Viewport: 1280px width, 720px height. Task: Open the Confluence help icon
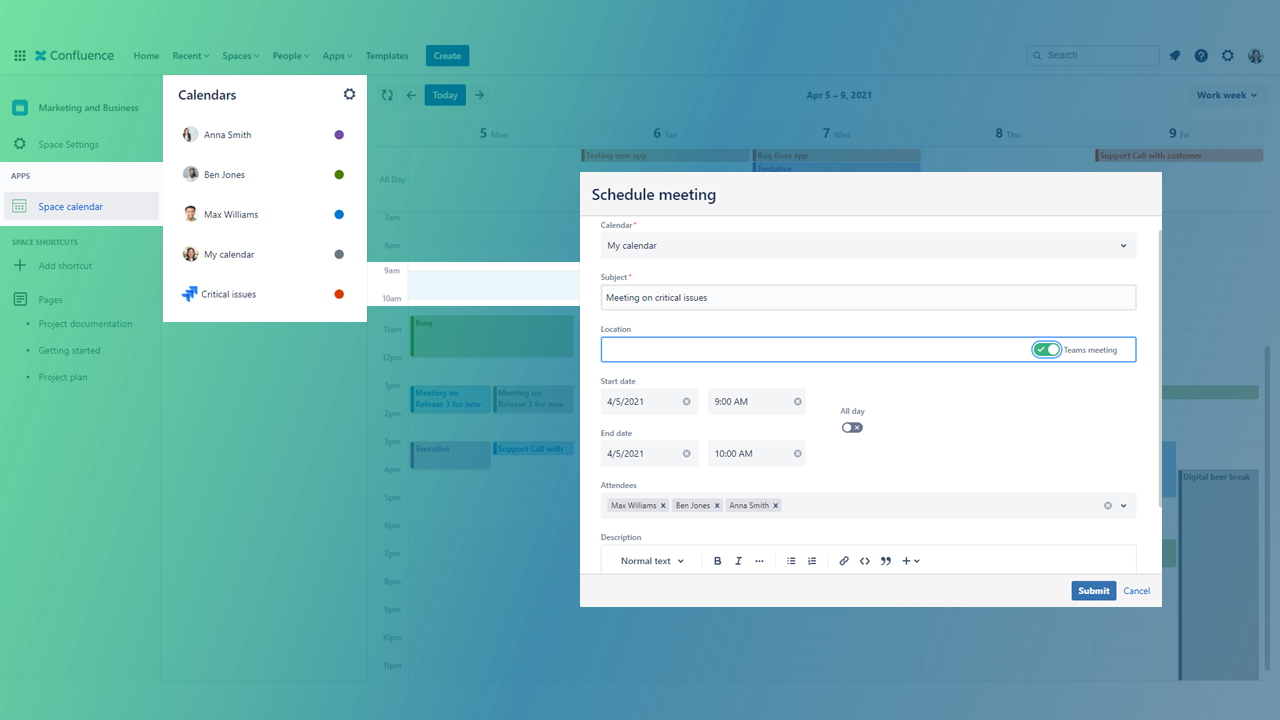(1201, 56)
